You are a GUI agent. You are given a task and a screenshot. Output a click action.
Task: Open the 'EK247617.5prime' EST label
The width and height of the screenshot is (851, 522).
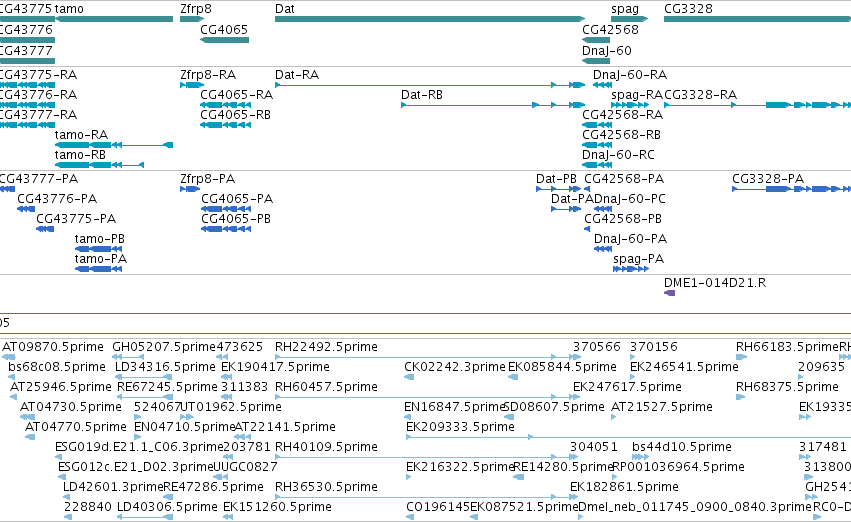(x=627, y=387)
